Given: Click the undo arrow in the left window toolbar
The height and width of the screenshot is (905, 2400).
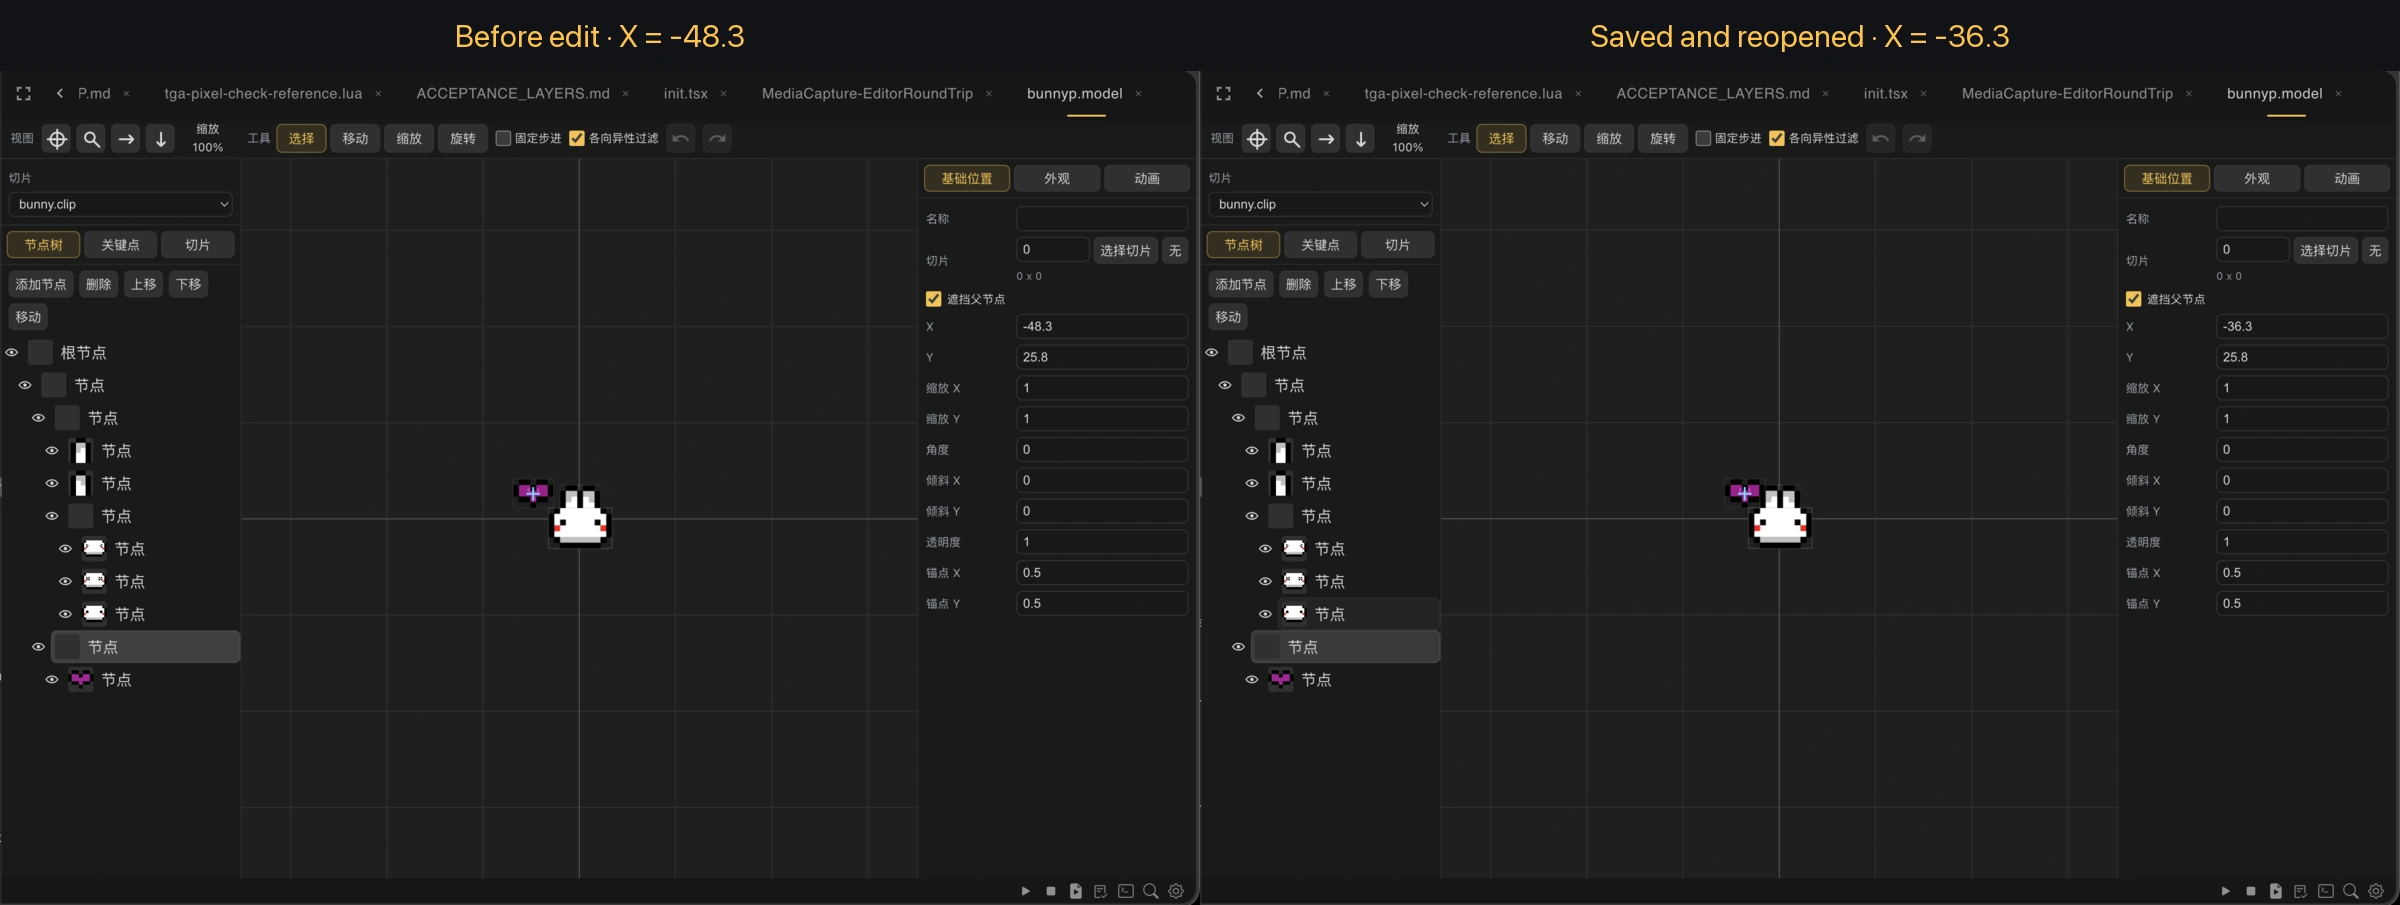Looking at the screenshot, I should coord(681,138).
